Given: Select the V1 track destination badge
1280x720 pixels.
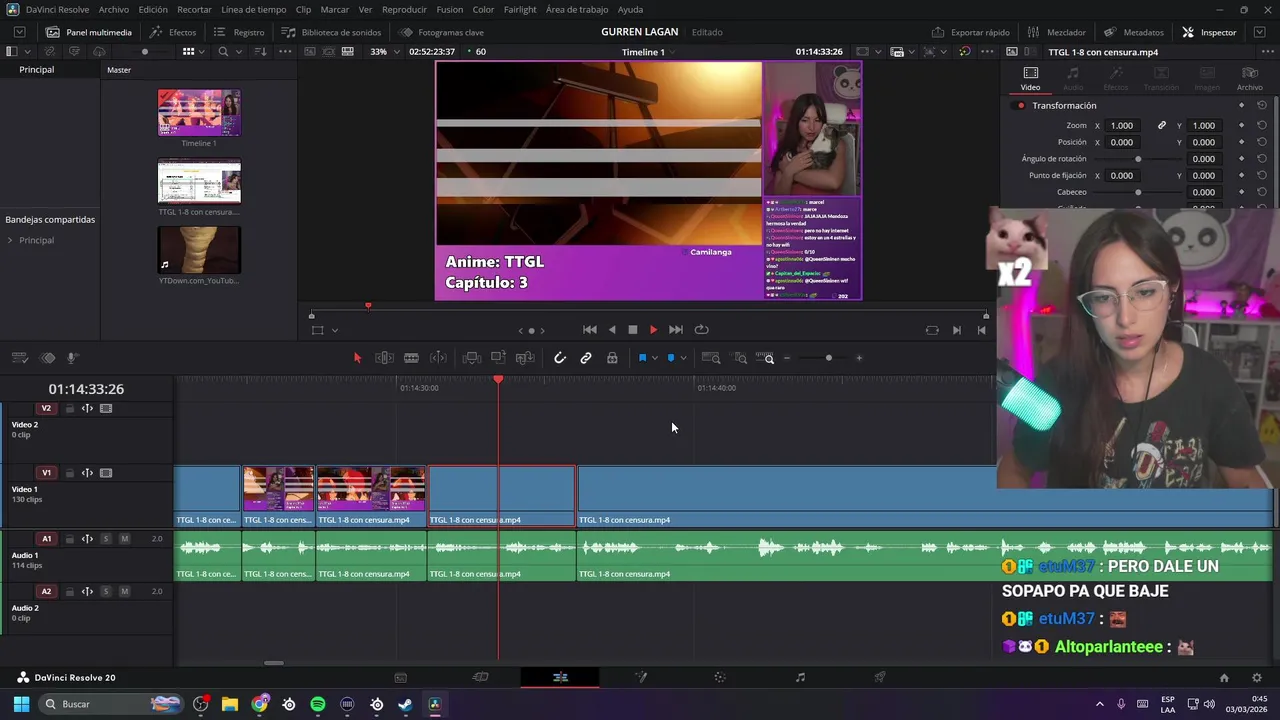Looking at the screenshot, I should coord(46,473).
